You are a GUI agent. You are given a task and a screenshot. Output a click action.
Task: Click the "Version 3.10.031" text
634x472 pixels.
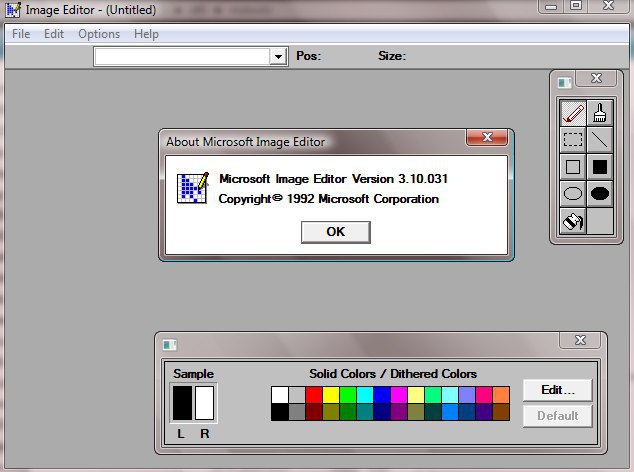coord(400,179)
